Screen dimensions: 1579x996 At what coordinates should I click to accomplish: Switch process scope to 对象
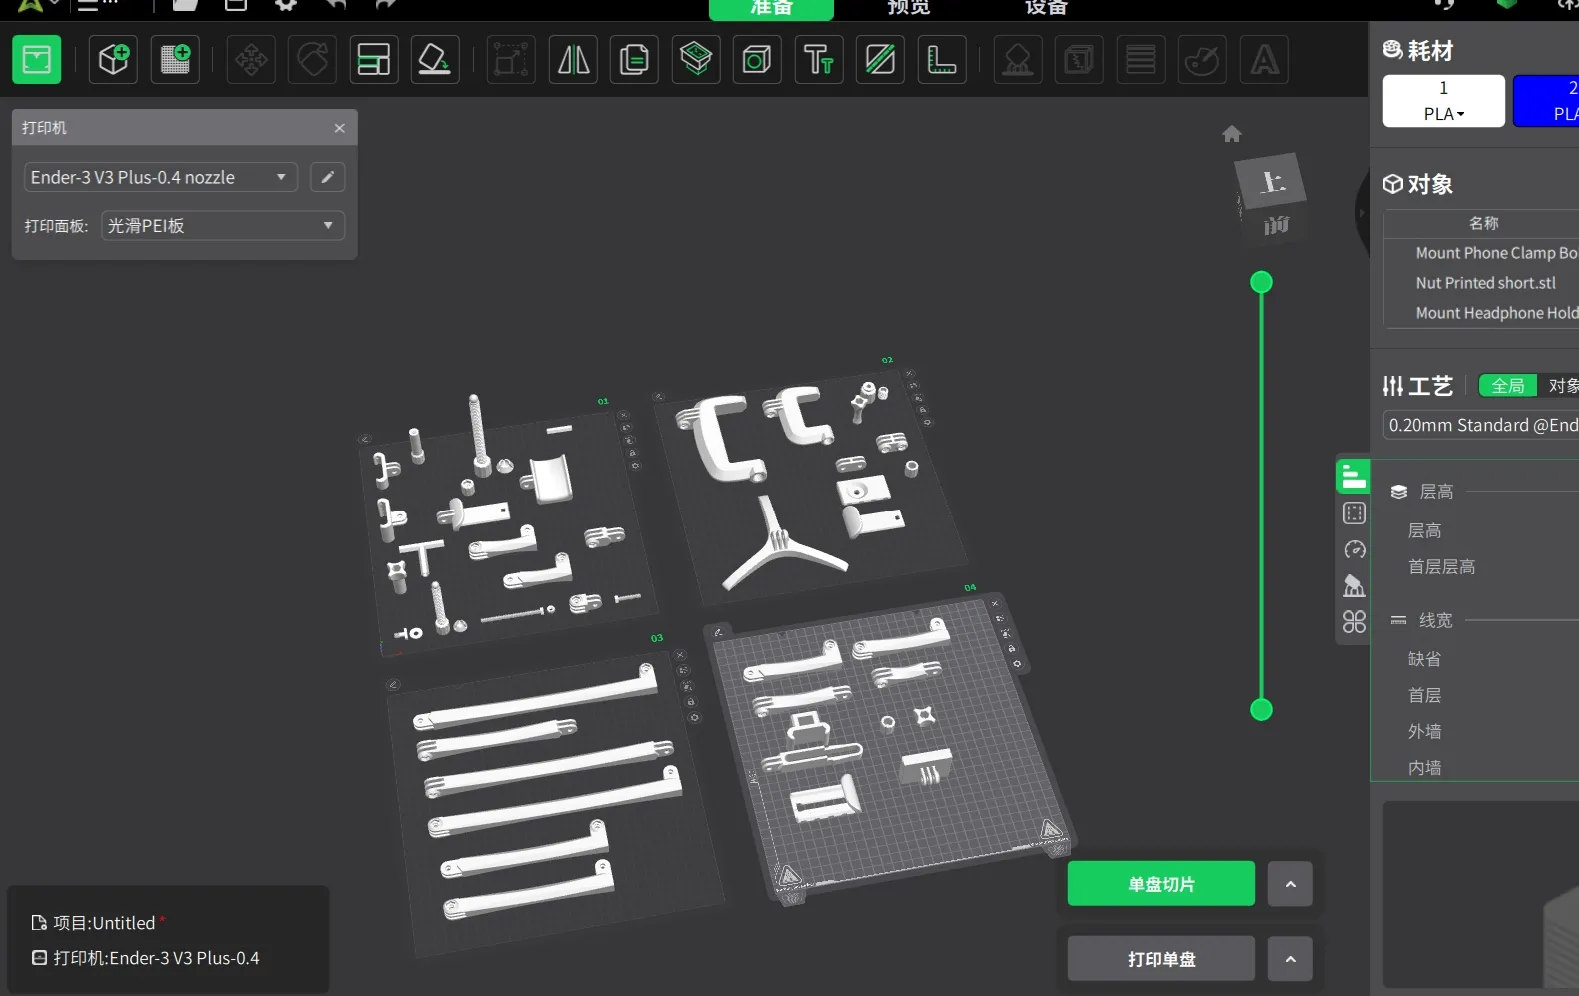[x=1561, y=386]
